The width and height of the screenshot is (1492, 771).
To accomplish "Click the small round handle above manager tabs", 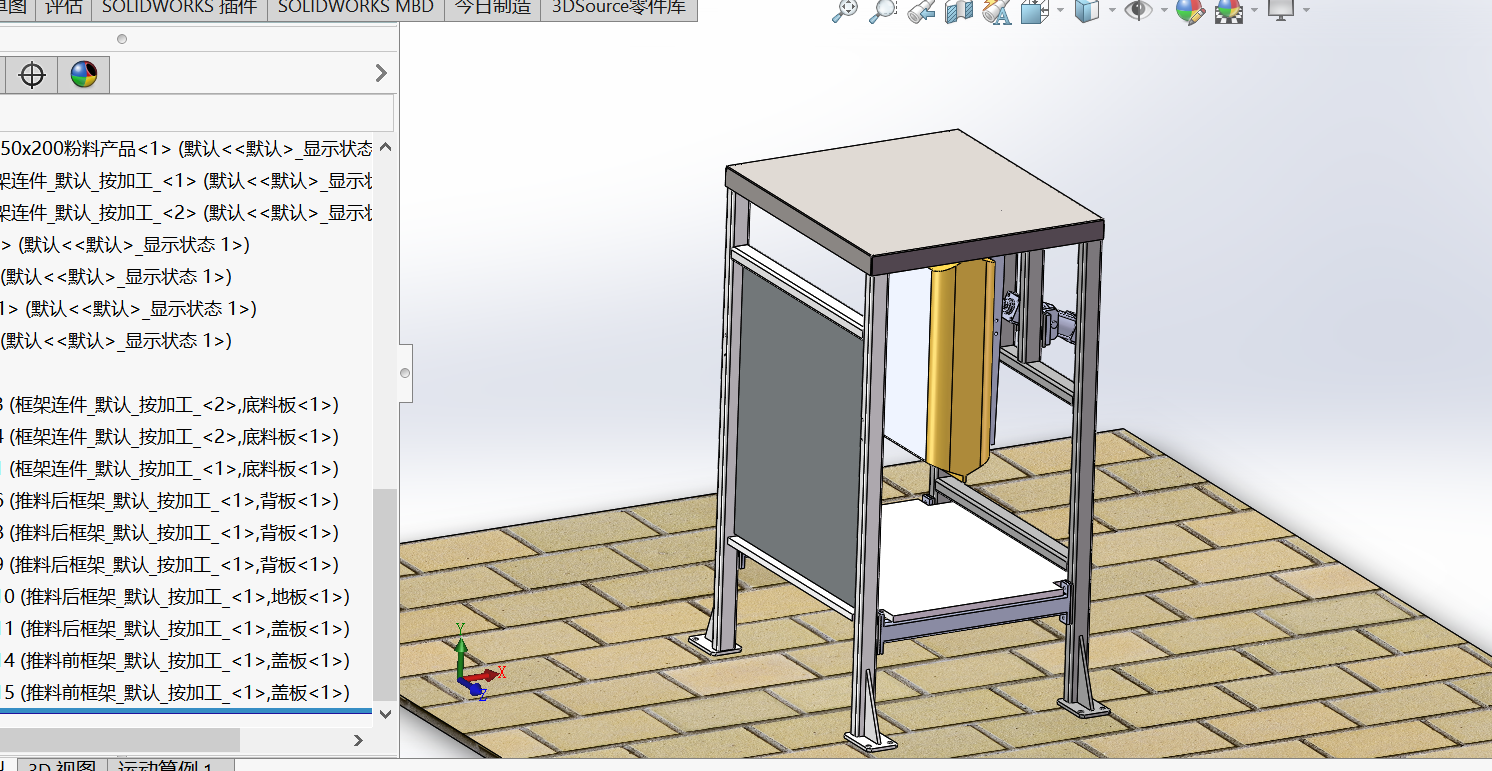I will click(122, 39).
